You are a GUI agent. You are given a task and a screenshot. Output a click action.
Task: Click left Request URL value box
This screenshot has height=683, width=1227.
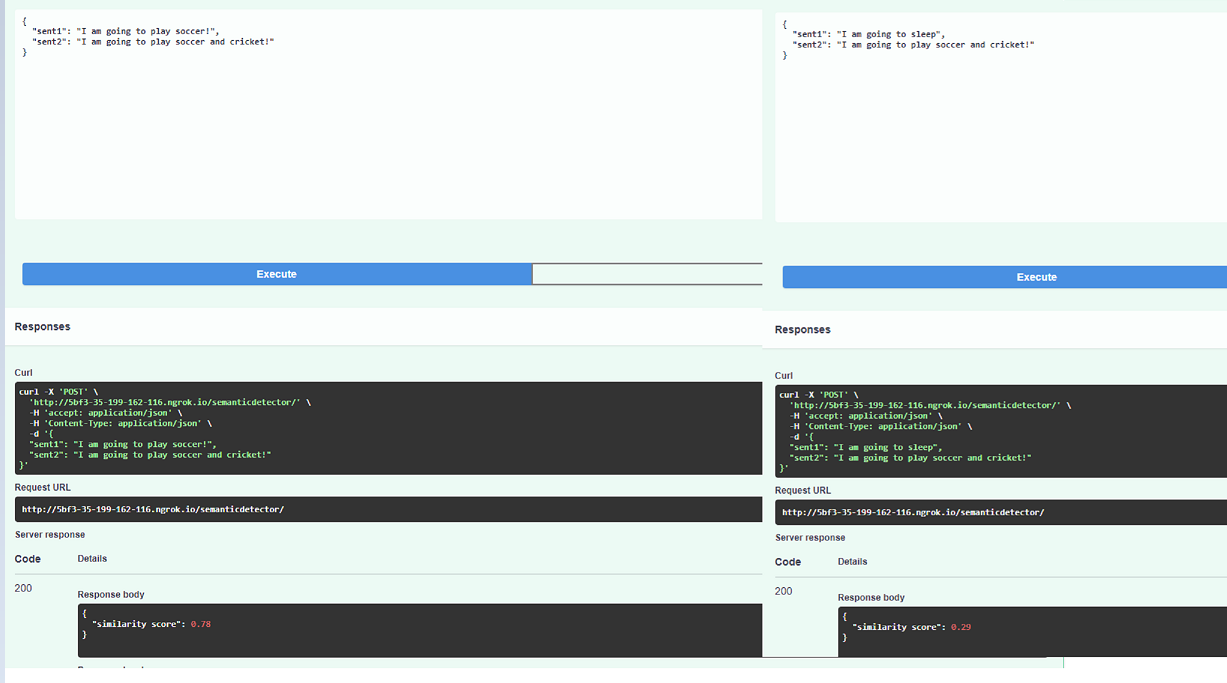388,509
